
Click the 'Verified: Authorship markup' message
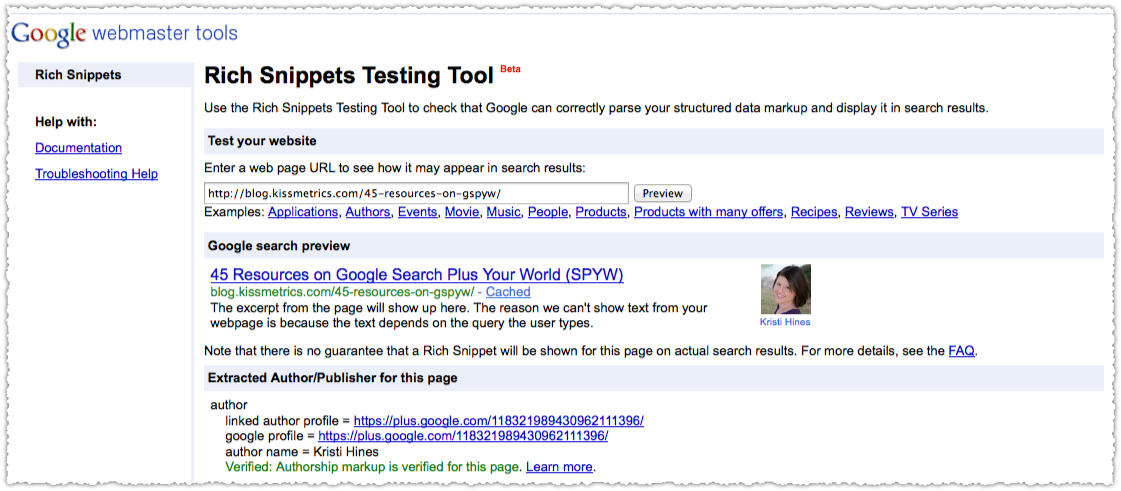point(372,467)
